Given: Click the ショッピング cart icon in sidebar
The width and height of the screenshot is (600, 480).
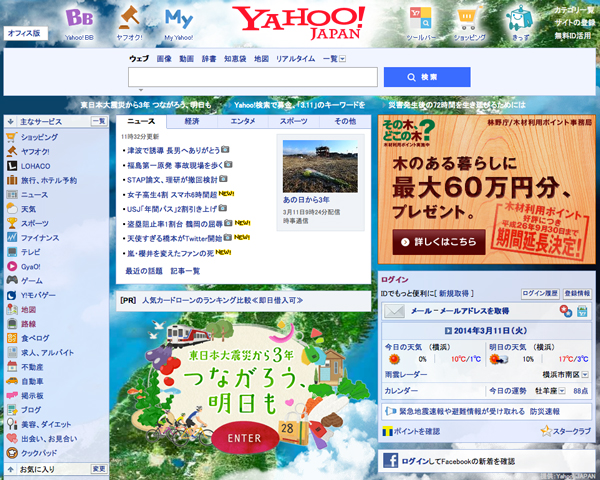Looking at the screenshot, I should pyautogui.click(x=11, y=137).
